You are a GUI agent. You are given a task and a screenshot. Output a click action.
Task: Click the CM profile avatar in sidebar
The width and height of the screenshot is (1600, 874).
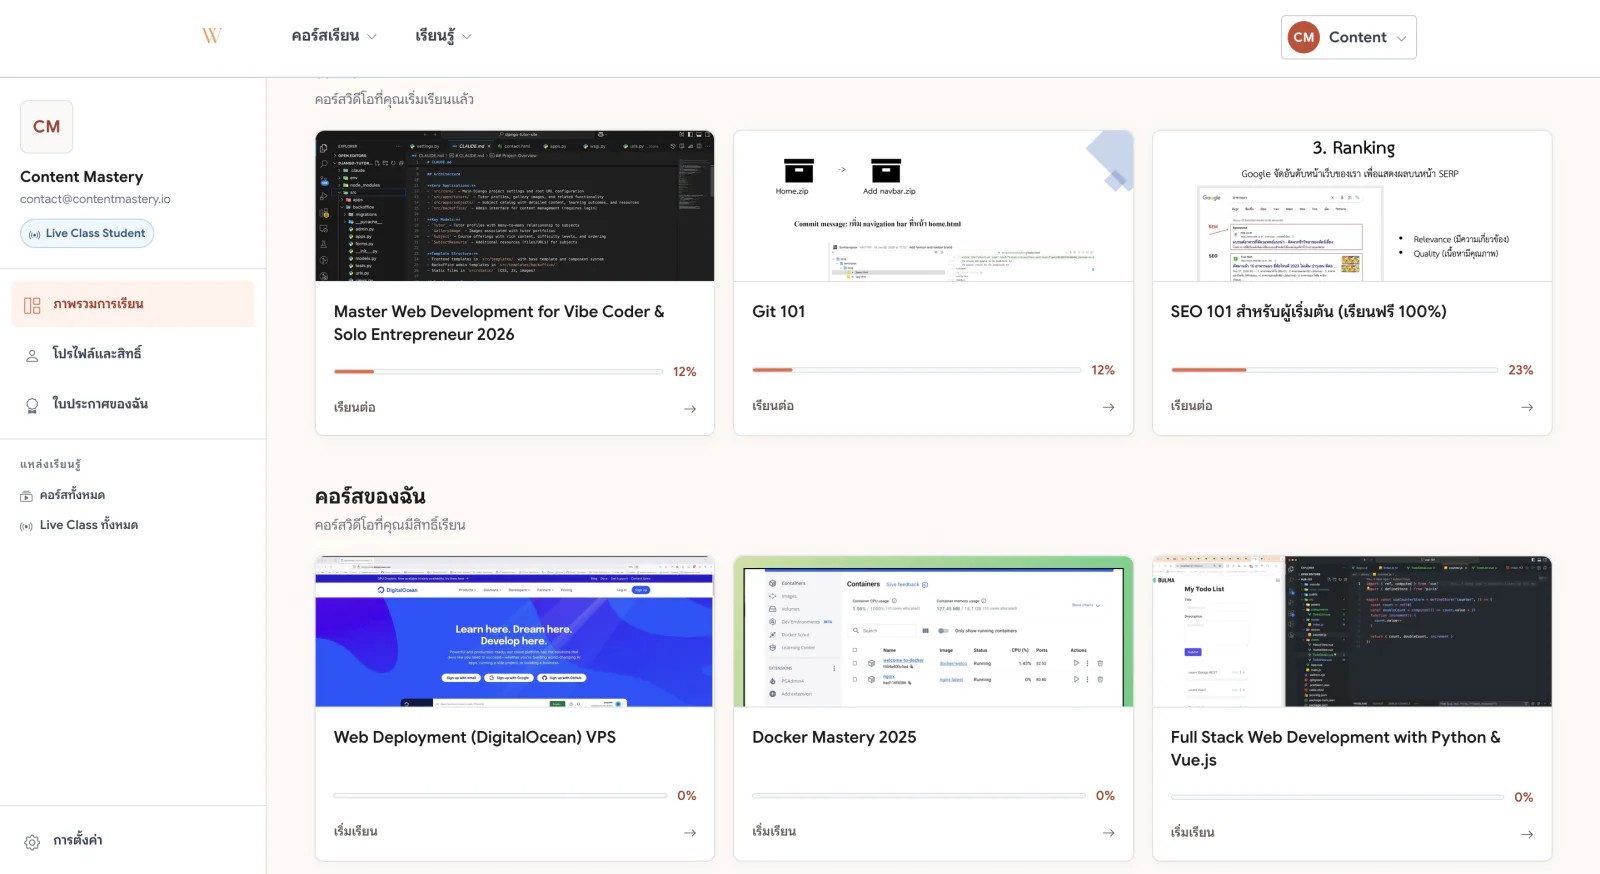pyautogui.click(x=47, y=126)
